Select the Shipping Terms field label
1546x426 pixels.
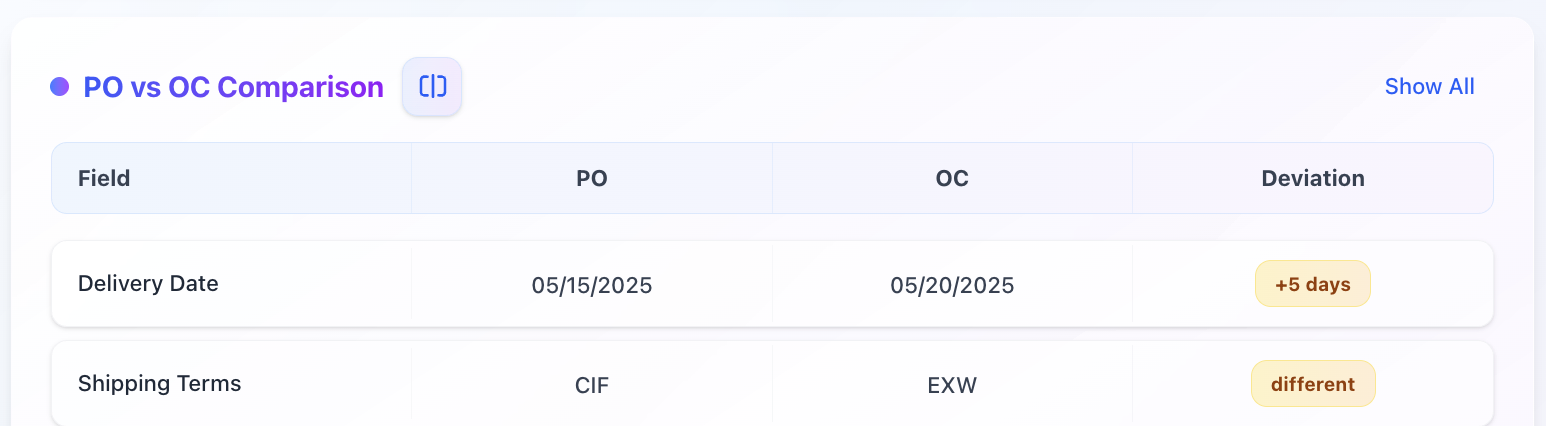[160, 384]
